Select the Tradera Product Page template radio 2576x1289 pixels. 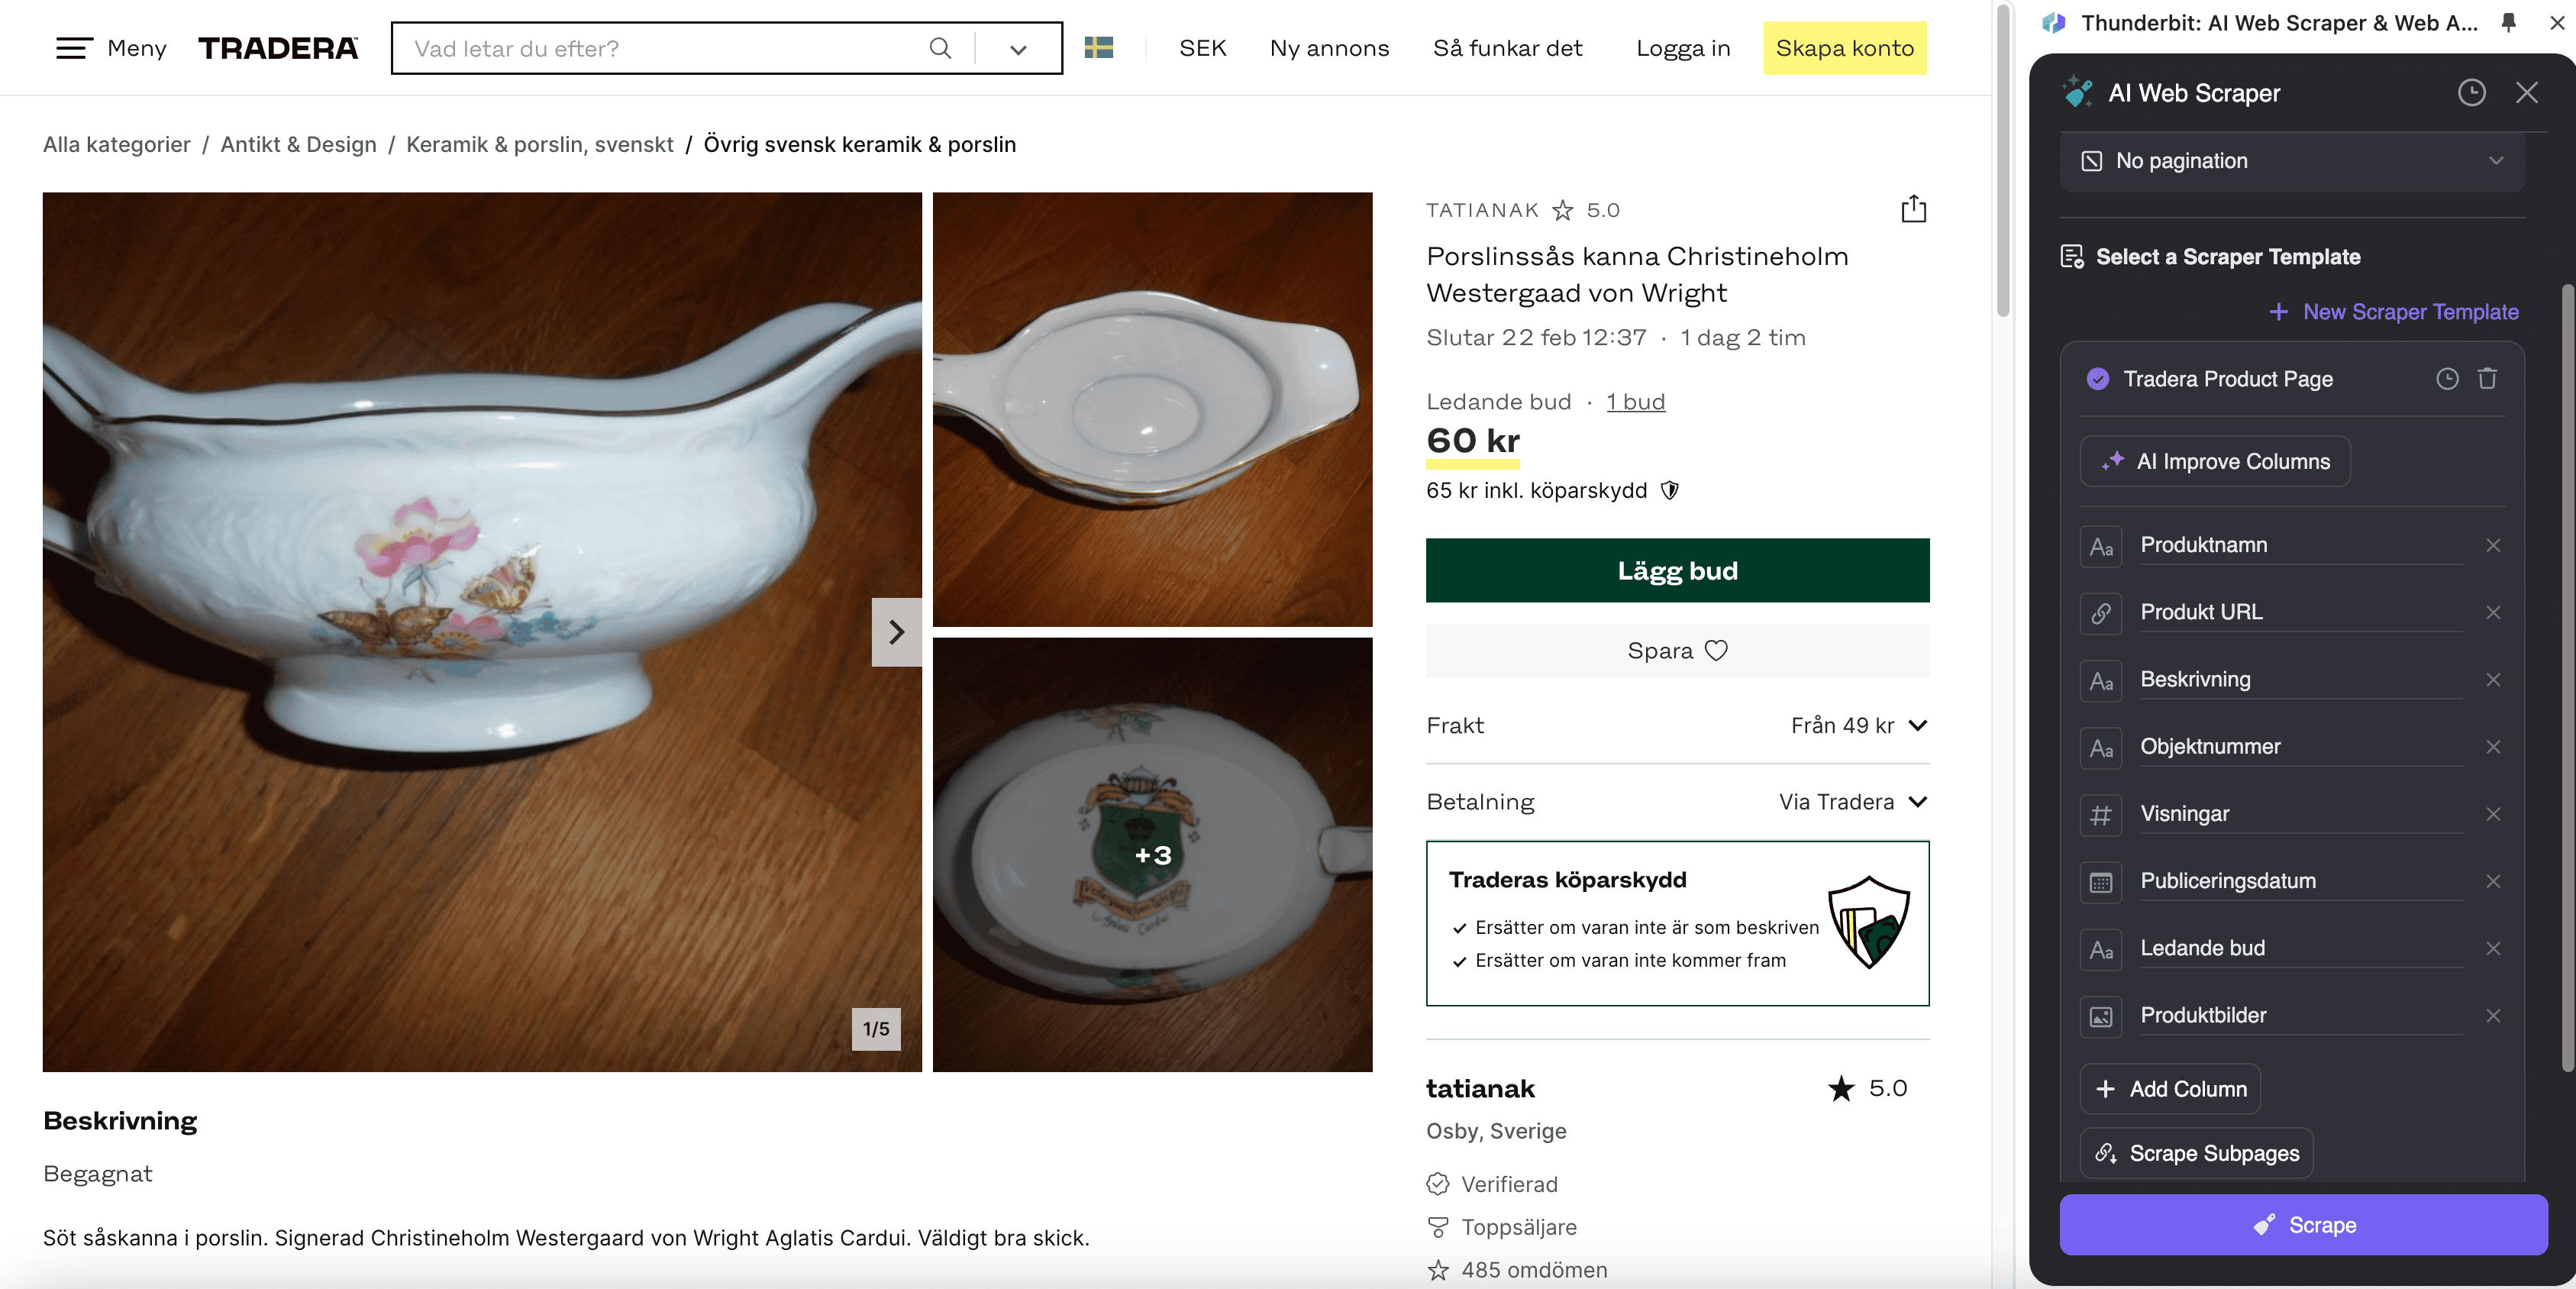(x=2098, y=379)
